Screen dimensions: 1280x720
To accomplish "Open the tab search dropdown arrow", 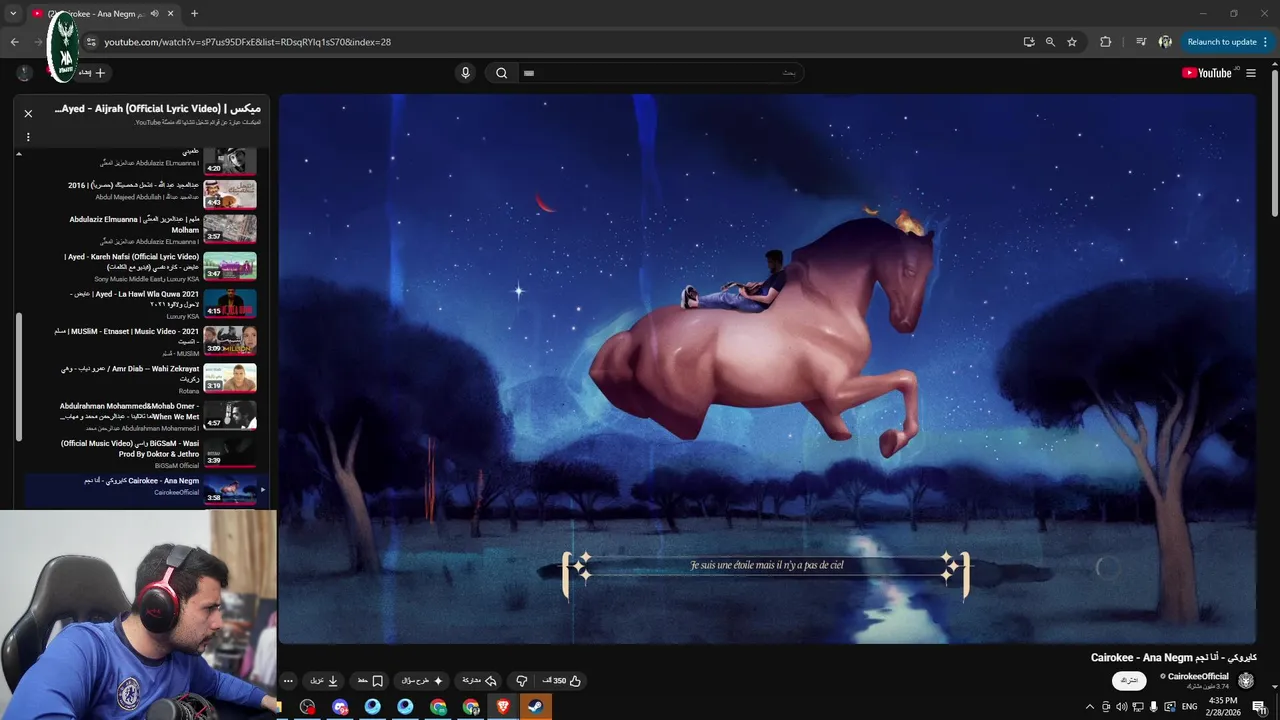I will click(13, 14).
